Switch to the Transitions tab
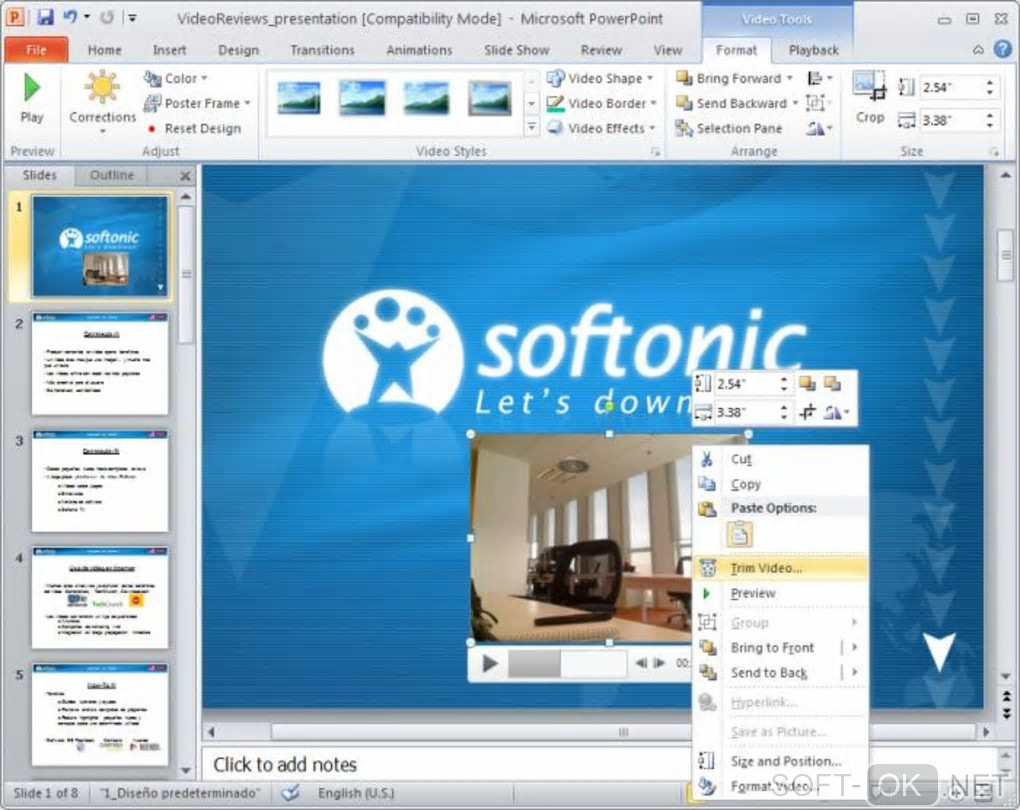 (322, 50)
